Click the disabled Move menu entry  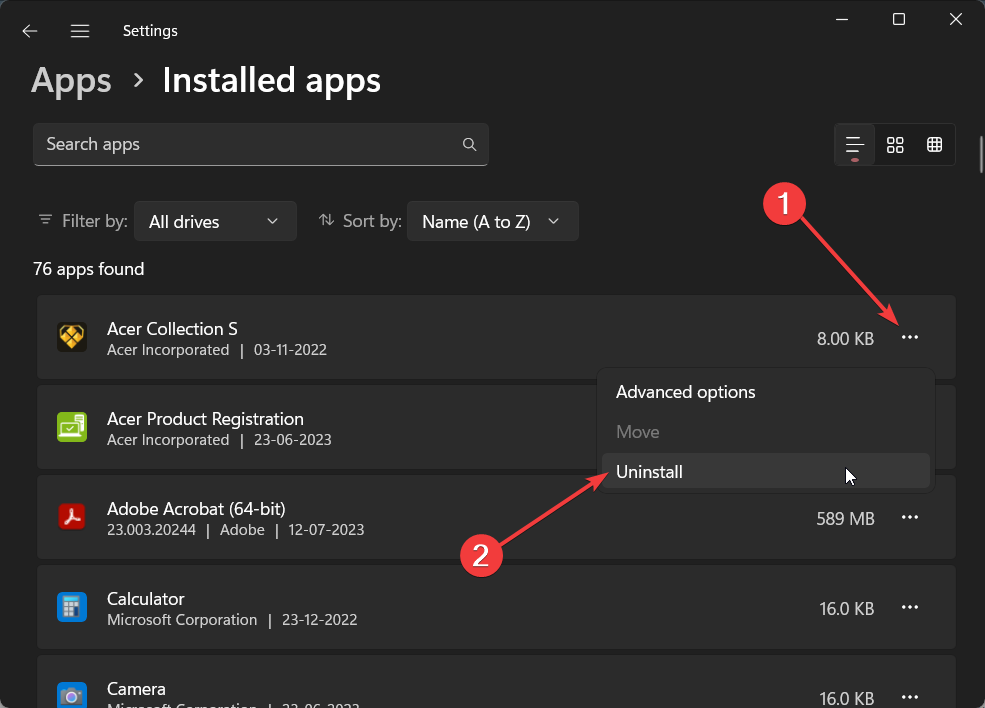(766, 432)
